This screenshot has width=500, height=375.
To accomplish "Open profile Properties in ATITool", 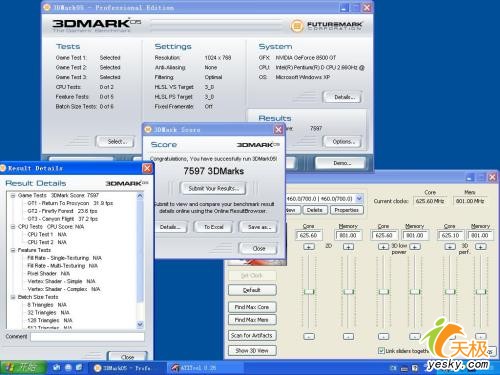I will [346, 210].
